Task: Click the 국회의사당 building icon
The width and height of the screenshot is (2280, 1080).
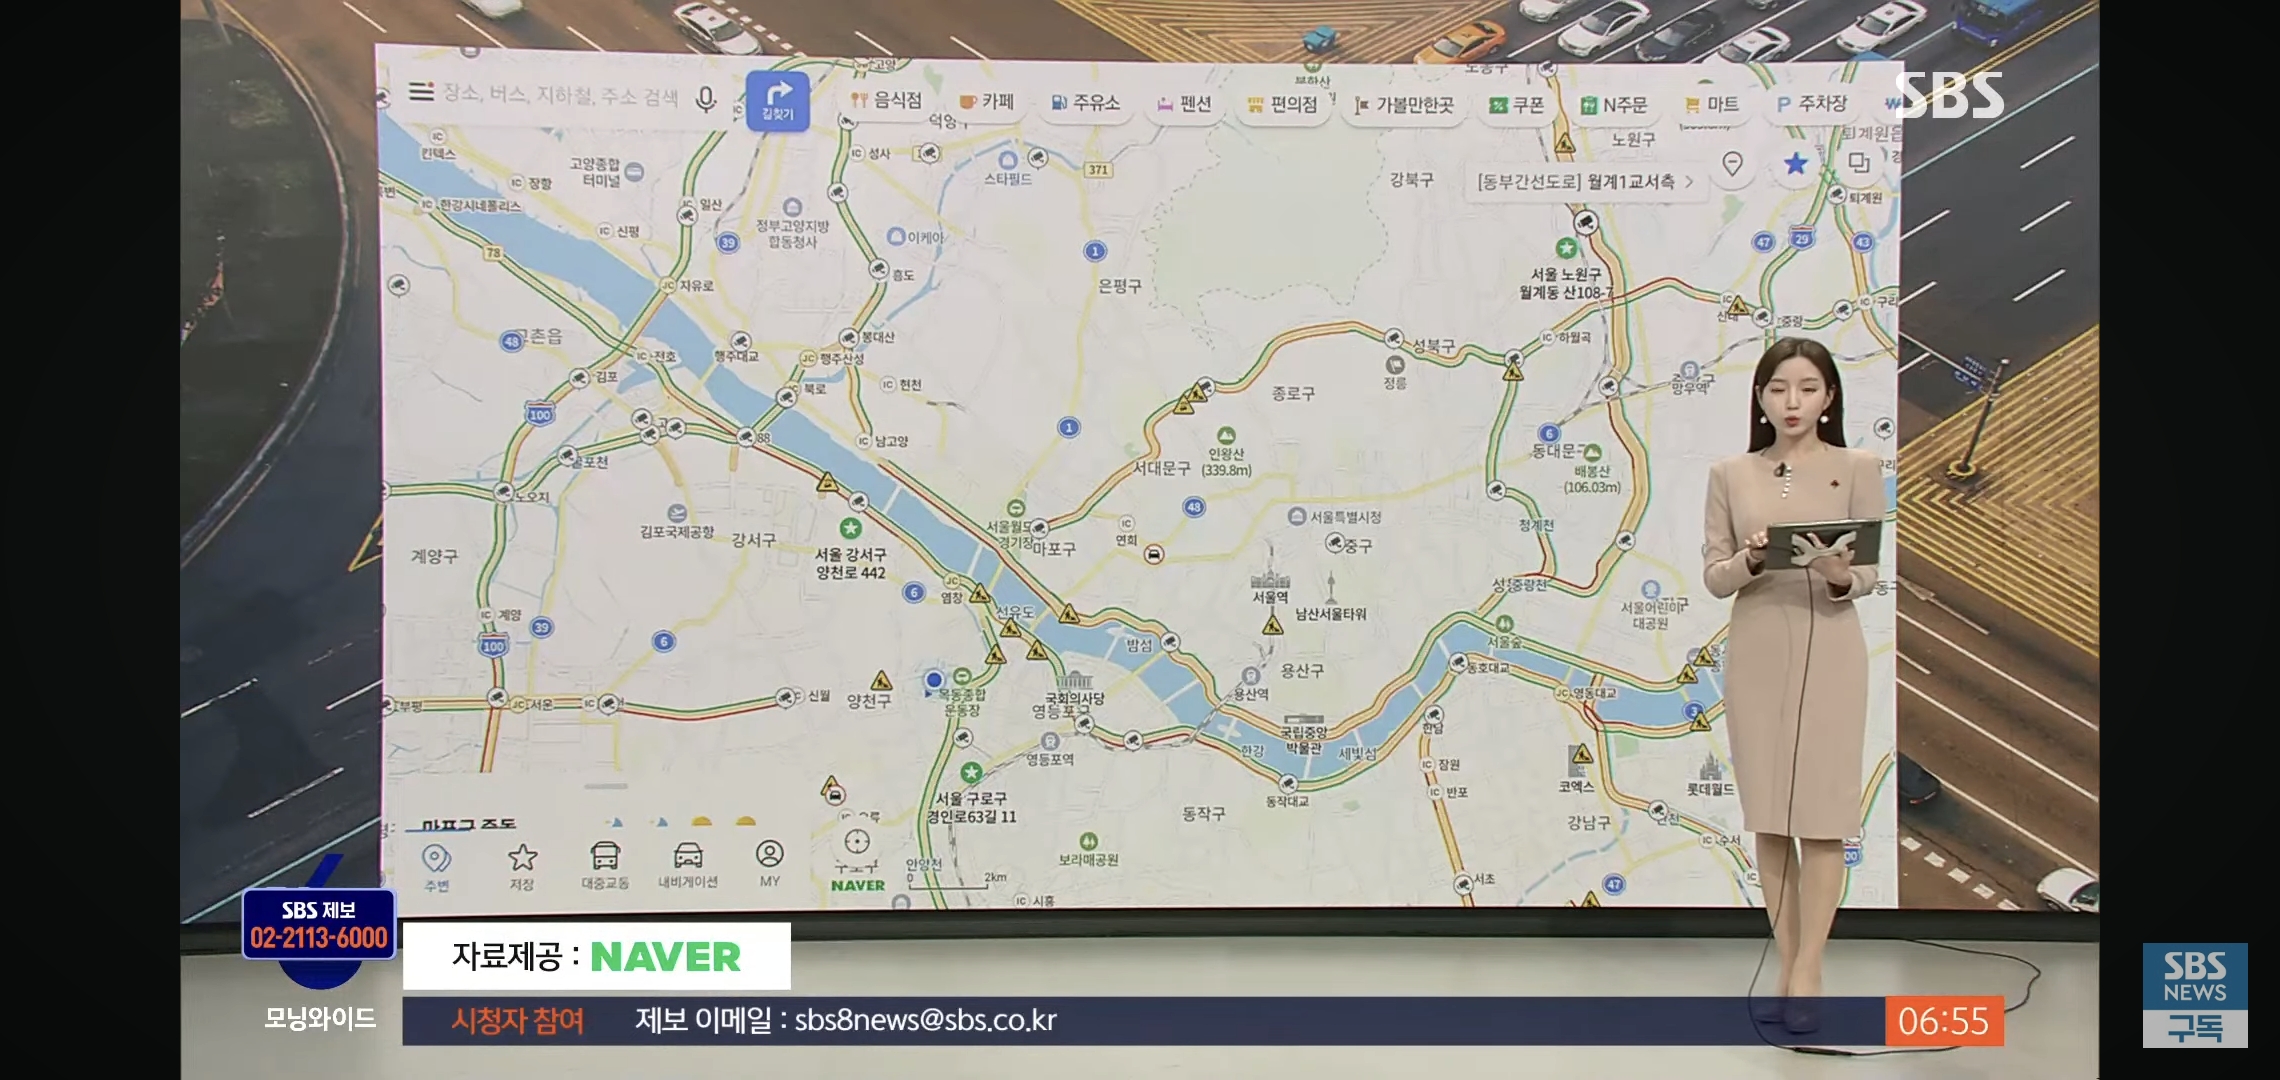Action: coord(1074,679)
